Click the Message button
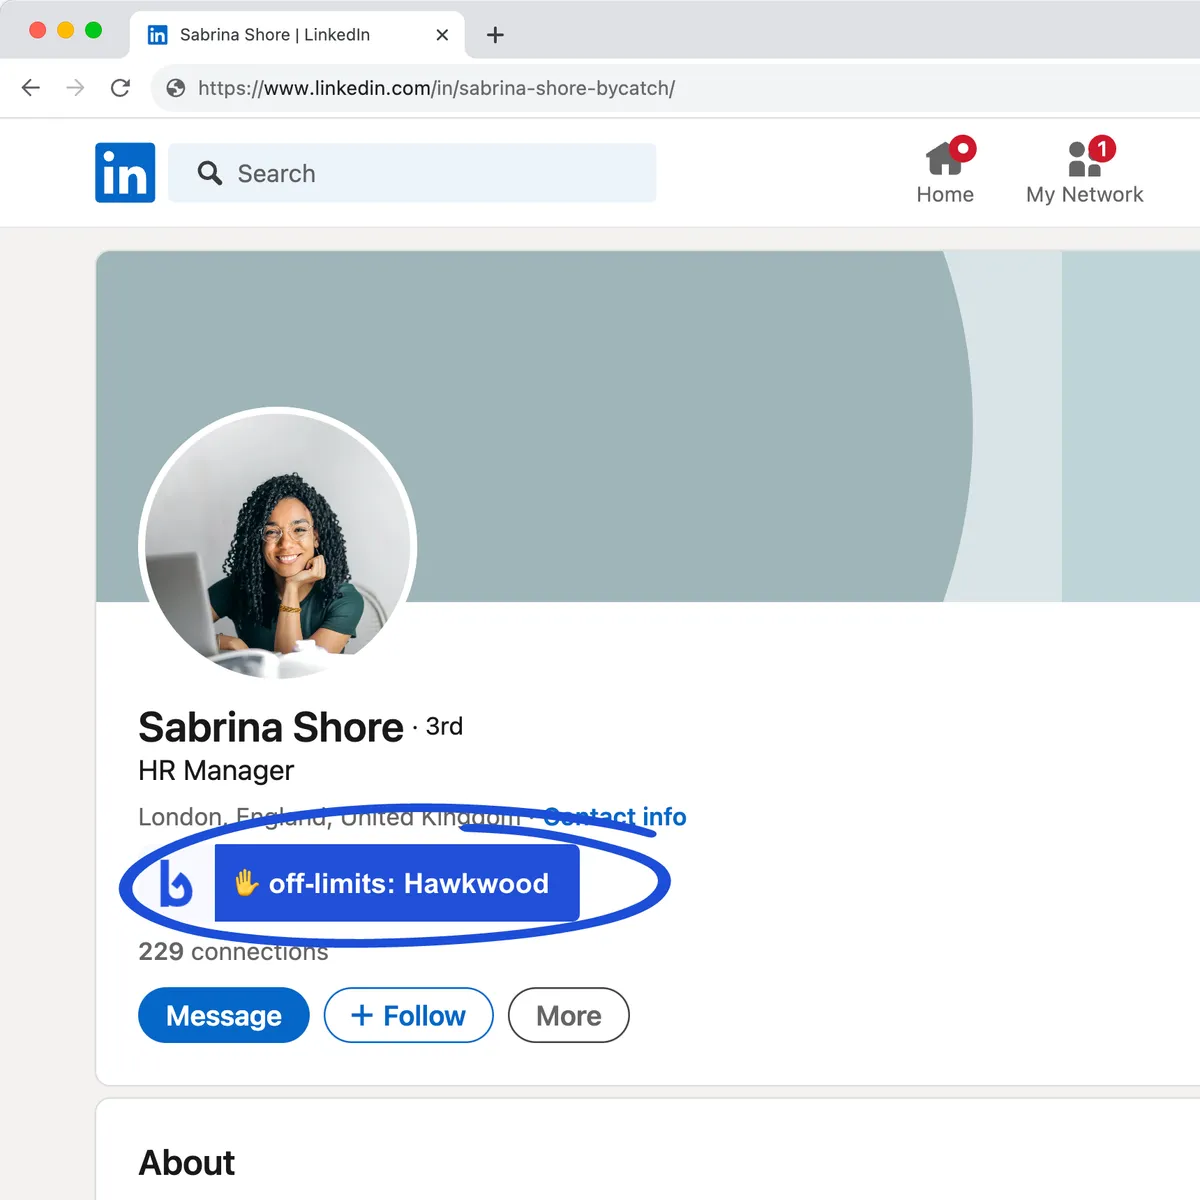The height and width of the screenshot is (1200, 1200). (x=224, y=1015)
